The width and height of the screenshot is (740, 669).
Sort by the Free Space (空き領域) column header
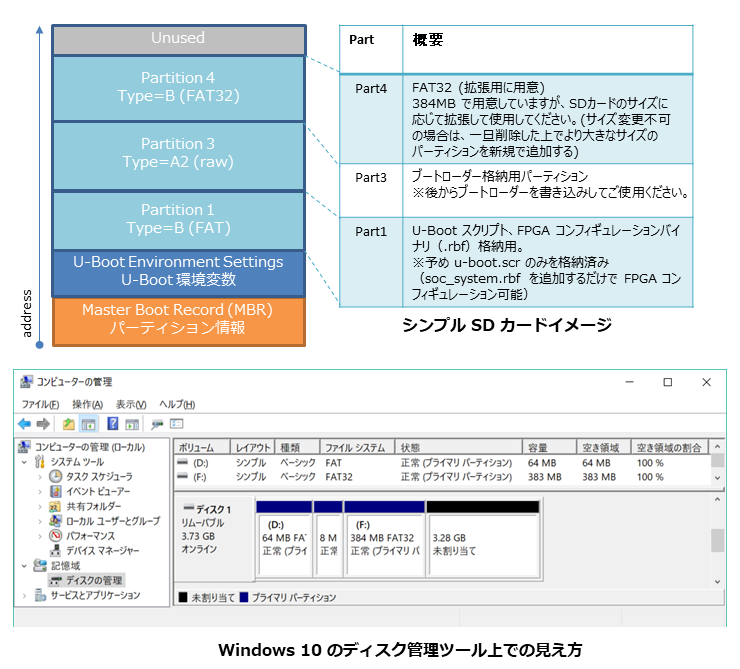coord(604,447)
